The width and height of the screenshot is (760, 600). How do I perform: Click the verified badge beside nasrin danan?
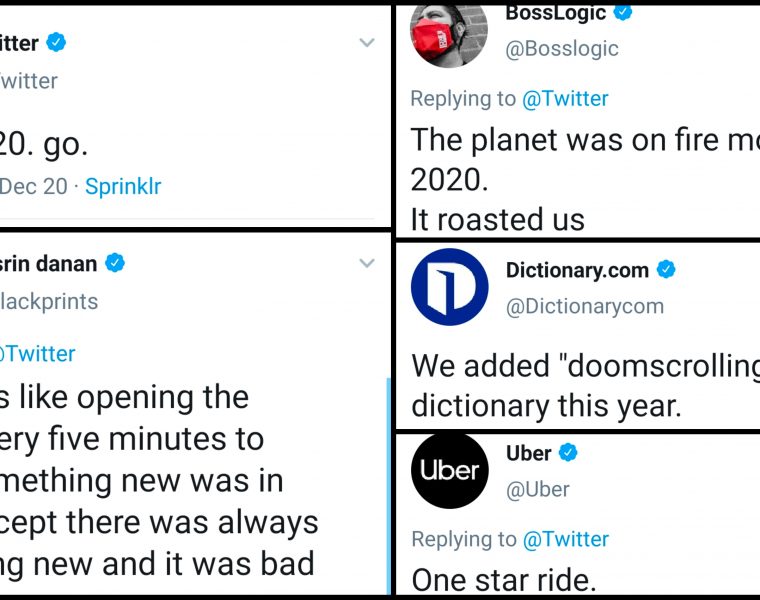tap(116, 264)
